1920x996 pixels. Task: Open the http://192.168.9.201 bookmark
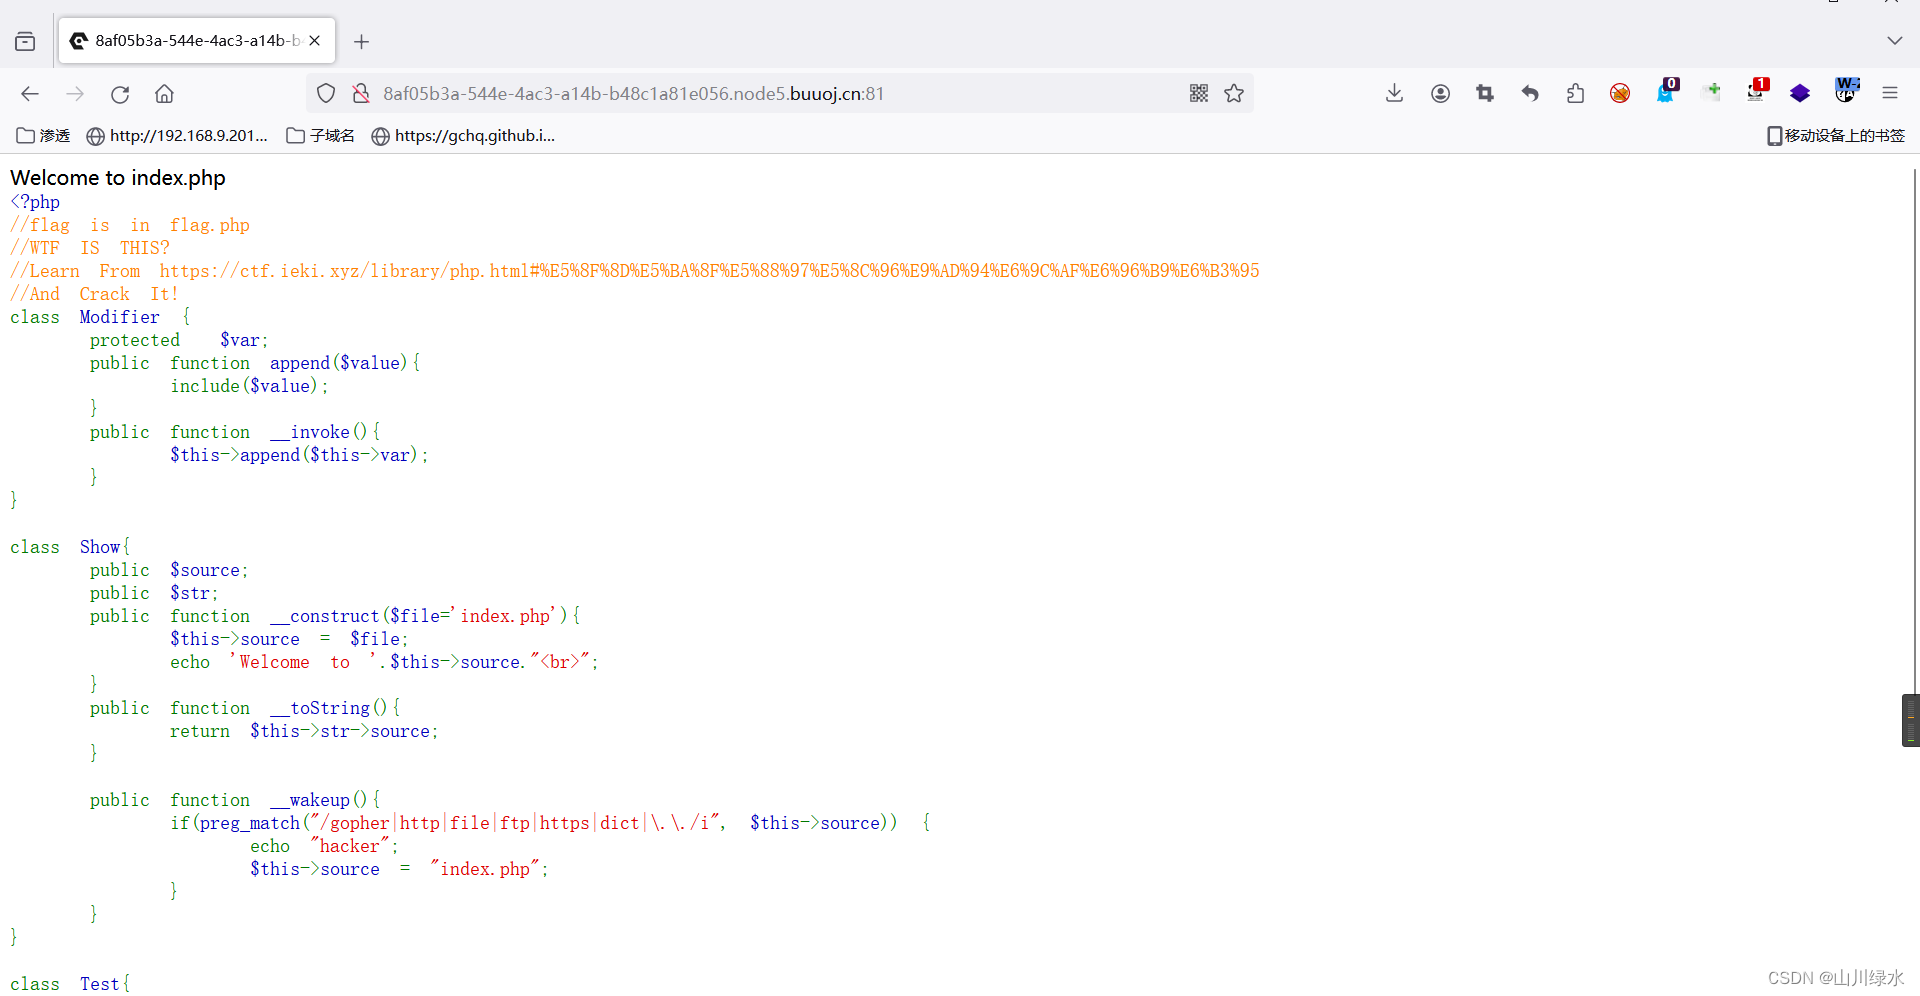pyautogui.click(x=177, y=136)
